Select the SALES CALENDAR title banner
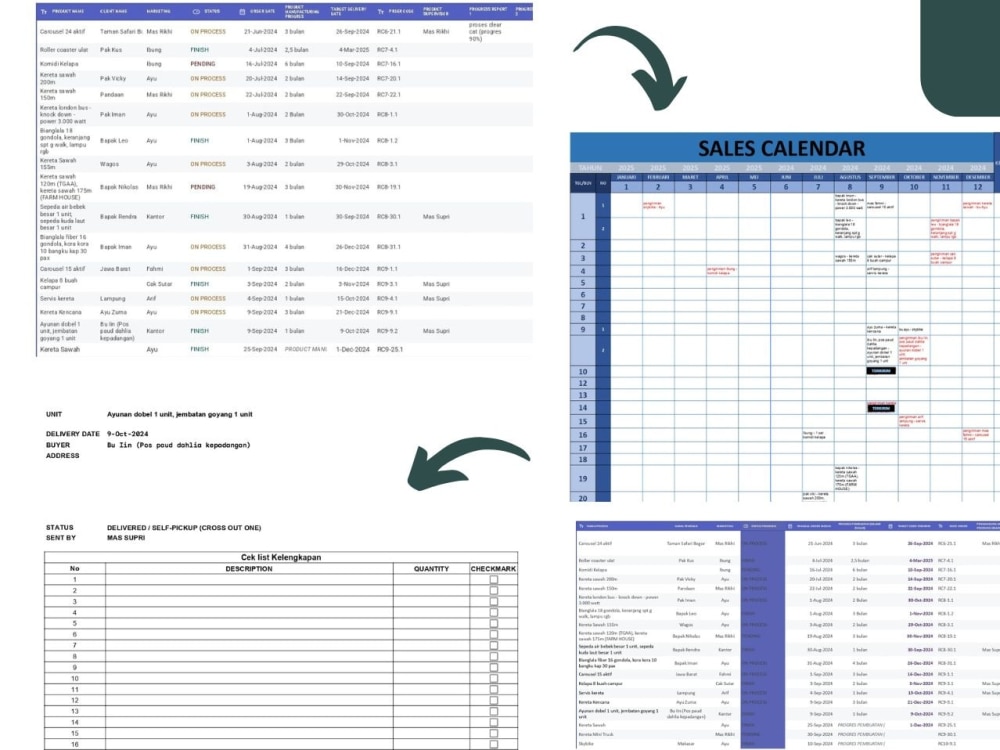This screenshot has width=1000, height=750. pyautogui.click(x=781, y=148)
